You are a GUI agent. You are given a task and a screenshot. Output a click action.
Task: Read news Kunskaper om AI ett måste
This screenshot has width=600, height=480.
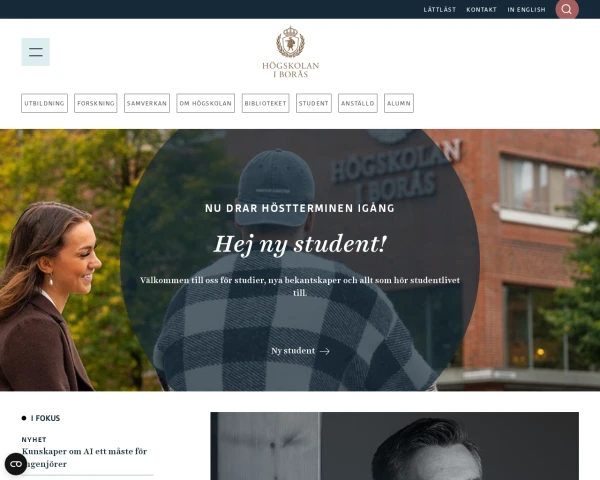tap(84, 457)
